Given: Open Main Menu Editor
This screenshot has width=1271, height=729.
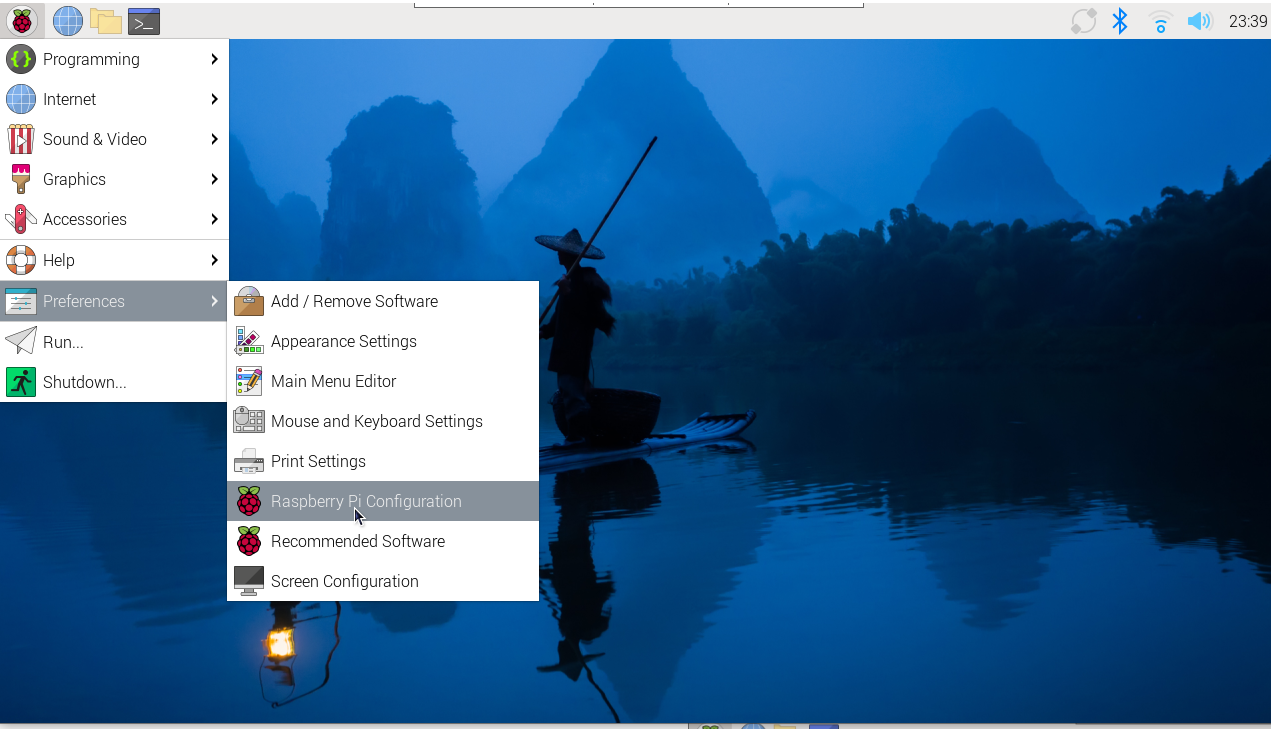Looking at the screenshot, I should (383, 381).
